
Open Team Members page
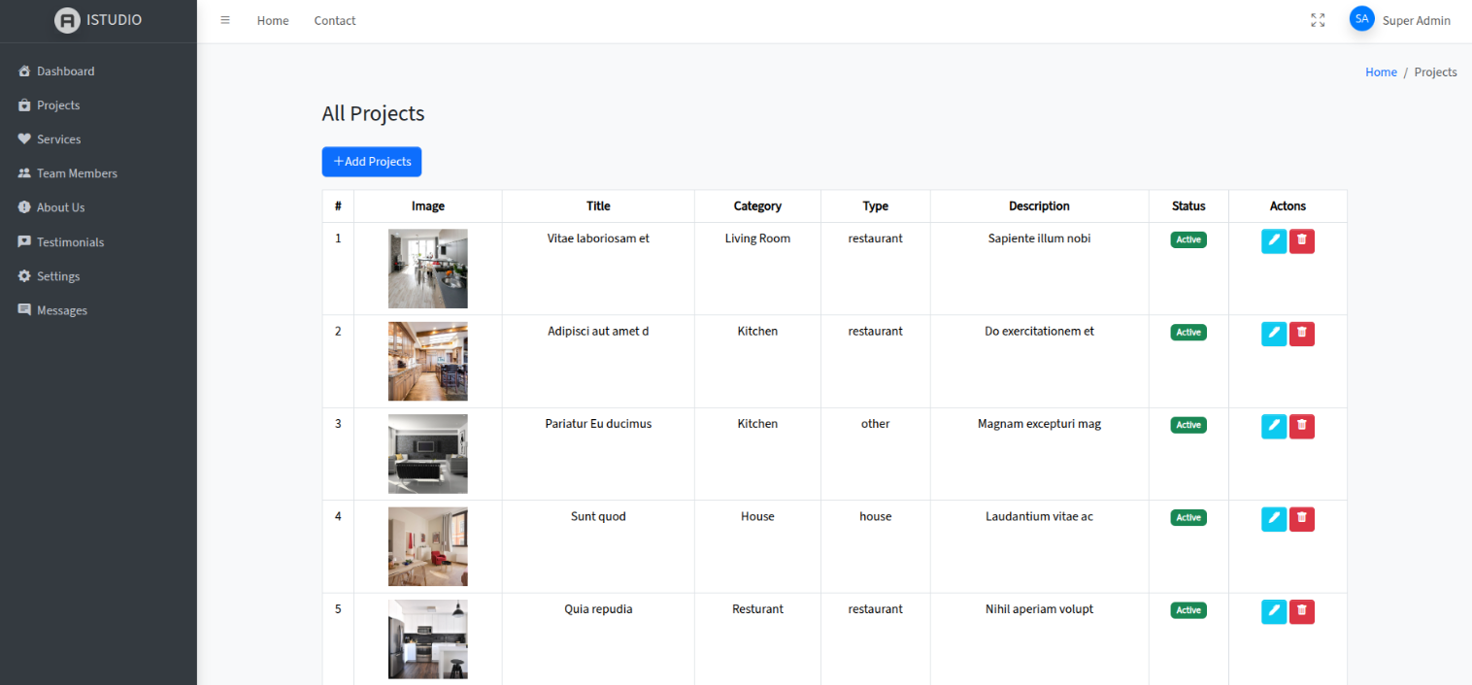tap(76, 173)
